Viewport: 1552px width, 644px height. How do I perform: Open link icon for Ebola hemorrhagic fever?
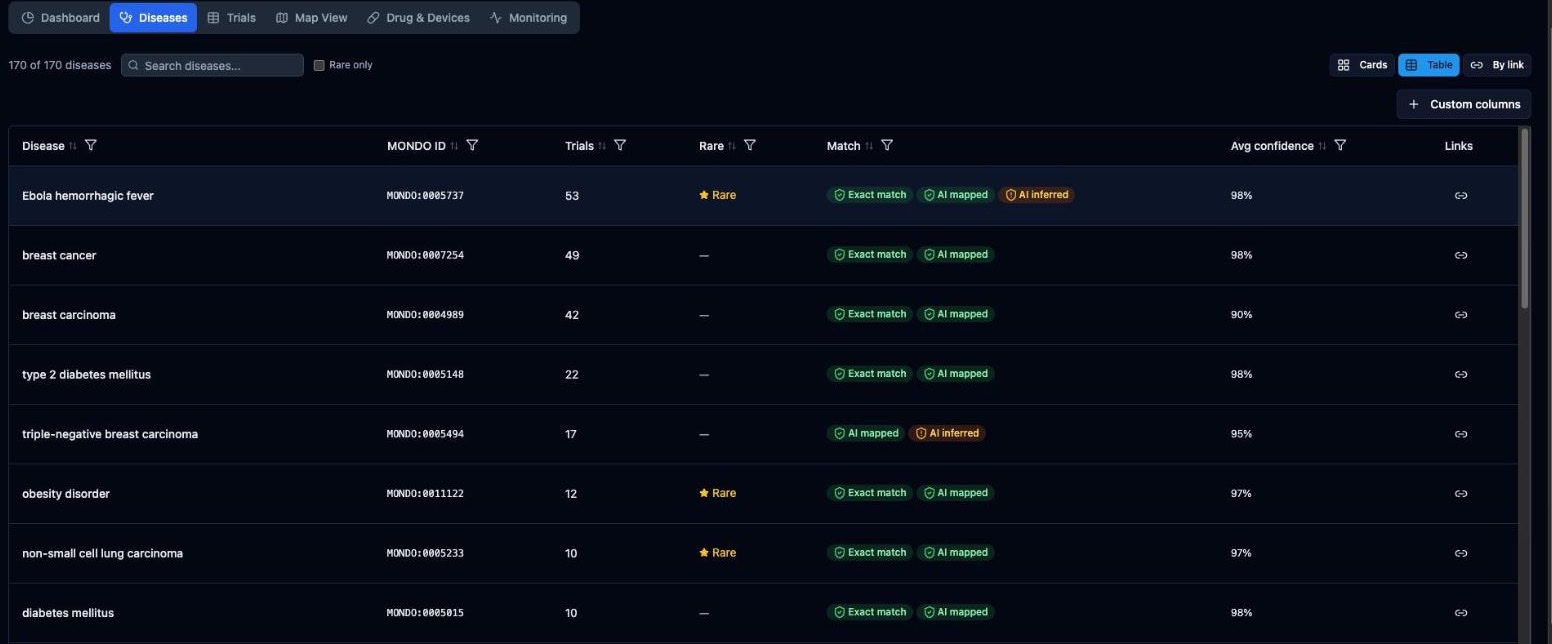(x=1460, y=196)
